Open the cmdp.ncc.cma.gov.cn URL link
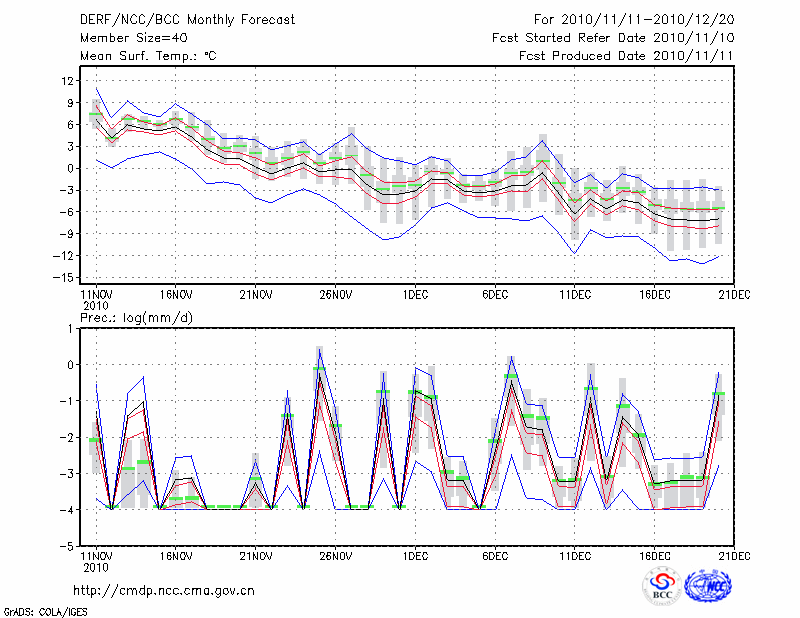The height and width of the screenshot is (618, 800). point(164,590)
